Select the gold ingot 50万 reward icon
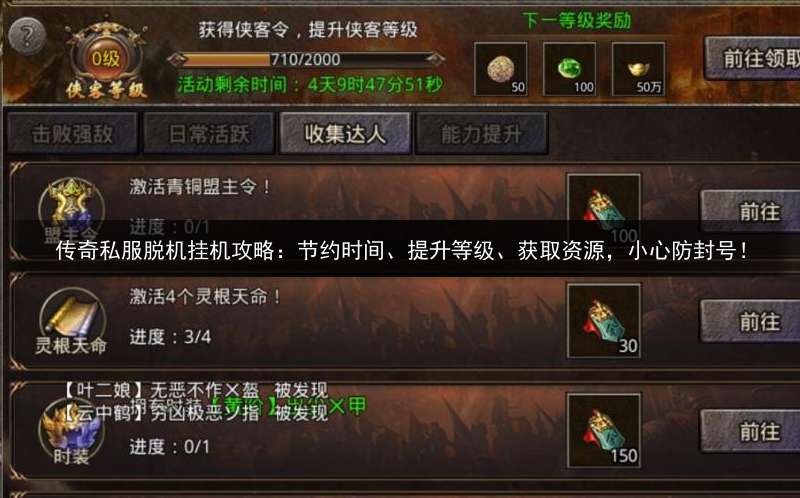This screenshot has width=800, height=498. tap(638, 69)
